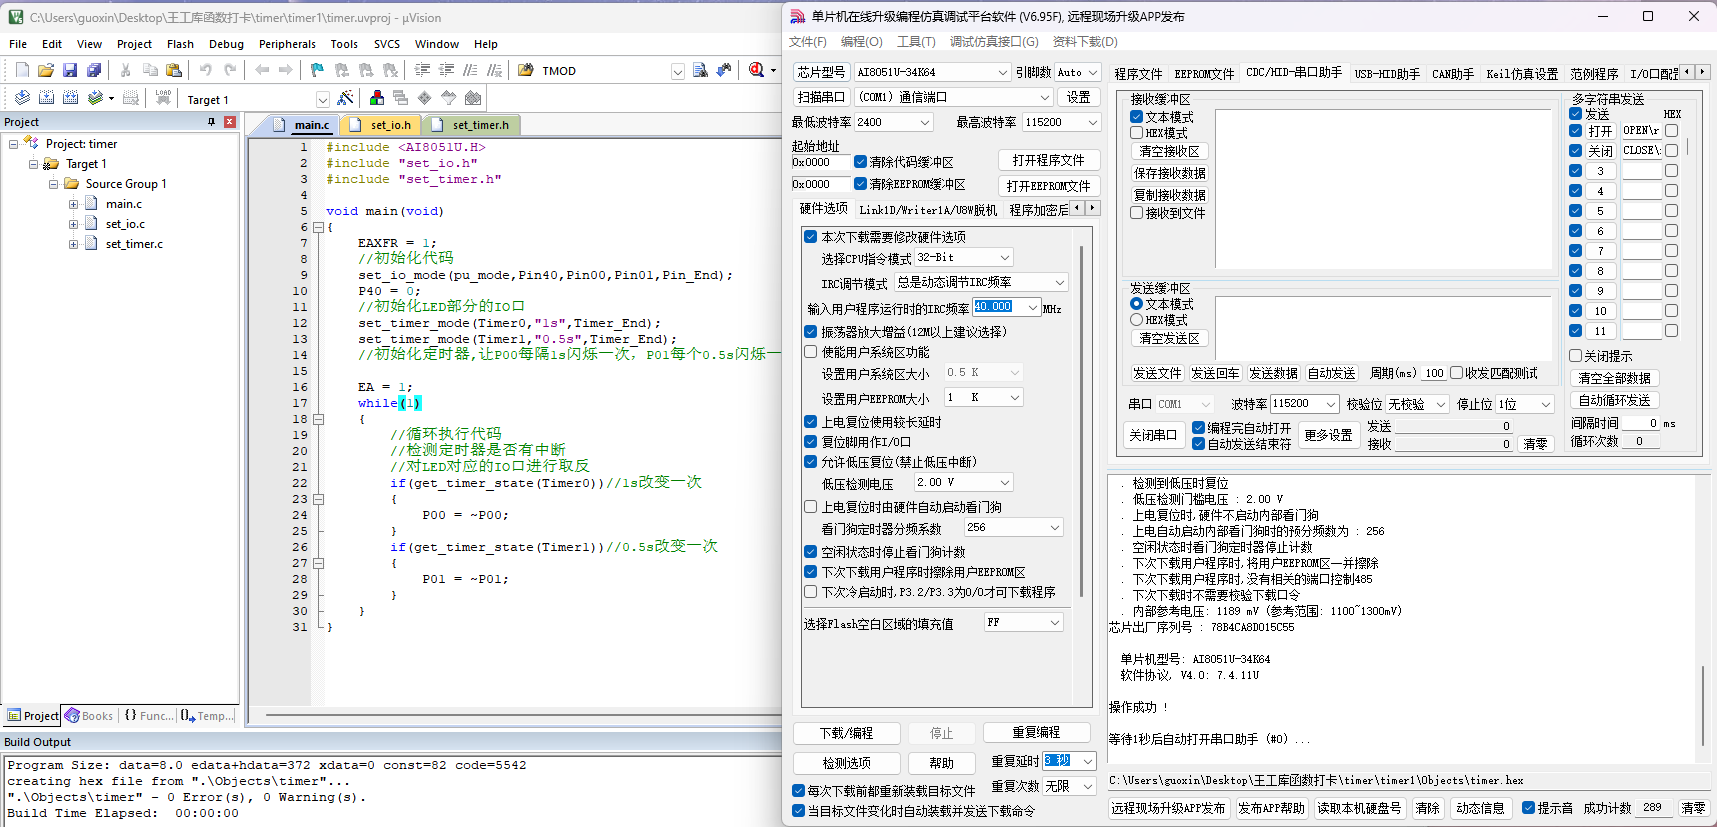This screenshot has width=1717, height=827.
Task: Click the Undo arrow icon
Action: click(x=206, y=70)
